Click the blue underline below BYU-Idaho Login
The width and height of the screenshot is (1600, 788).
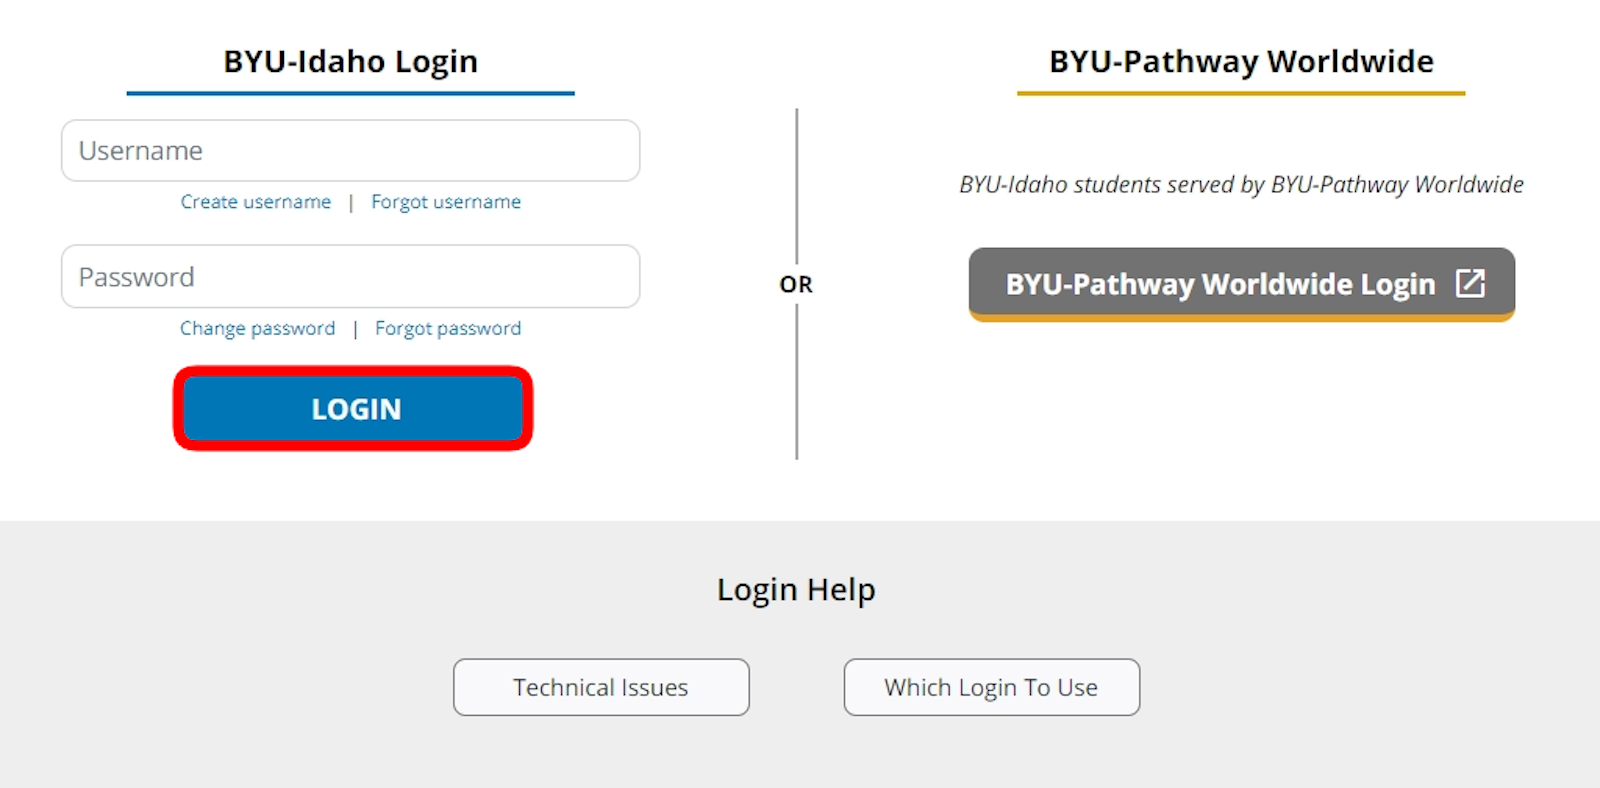pyautogui.click(x=350, y=93)
